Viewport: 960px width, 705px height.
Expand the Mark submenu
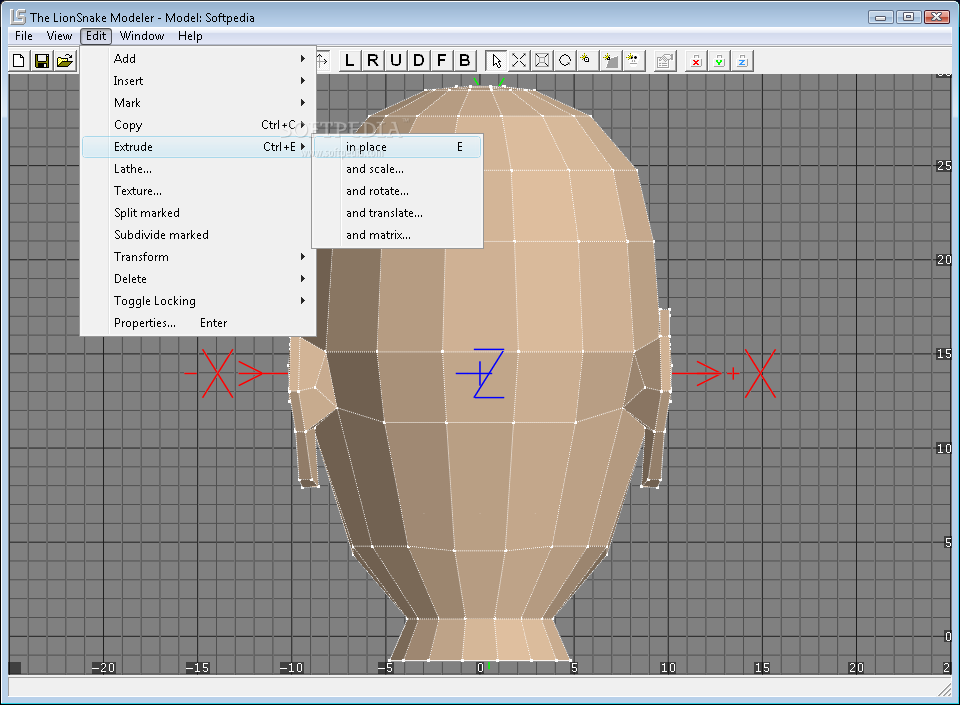click(198, 103)
